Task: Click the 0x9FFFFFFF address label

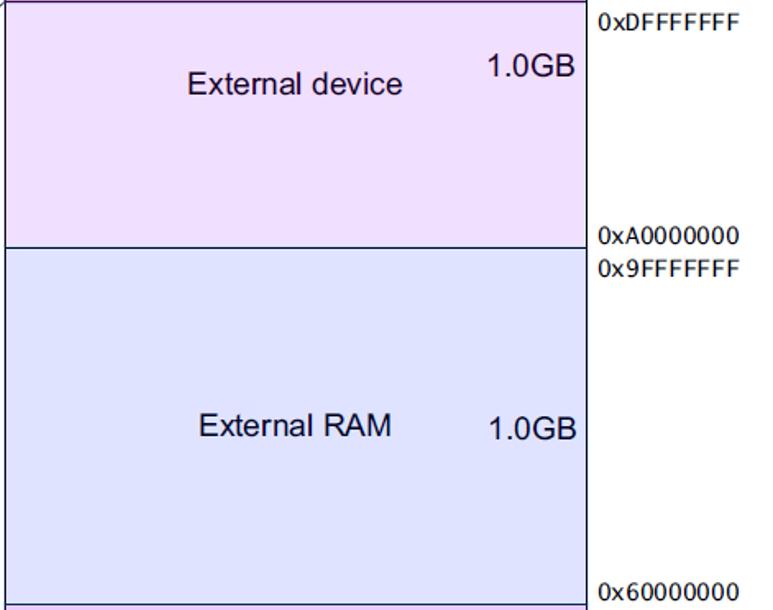Action: click(668, 269)
